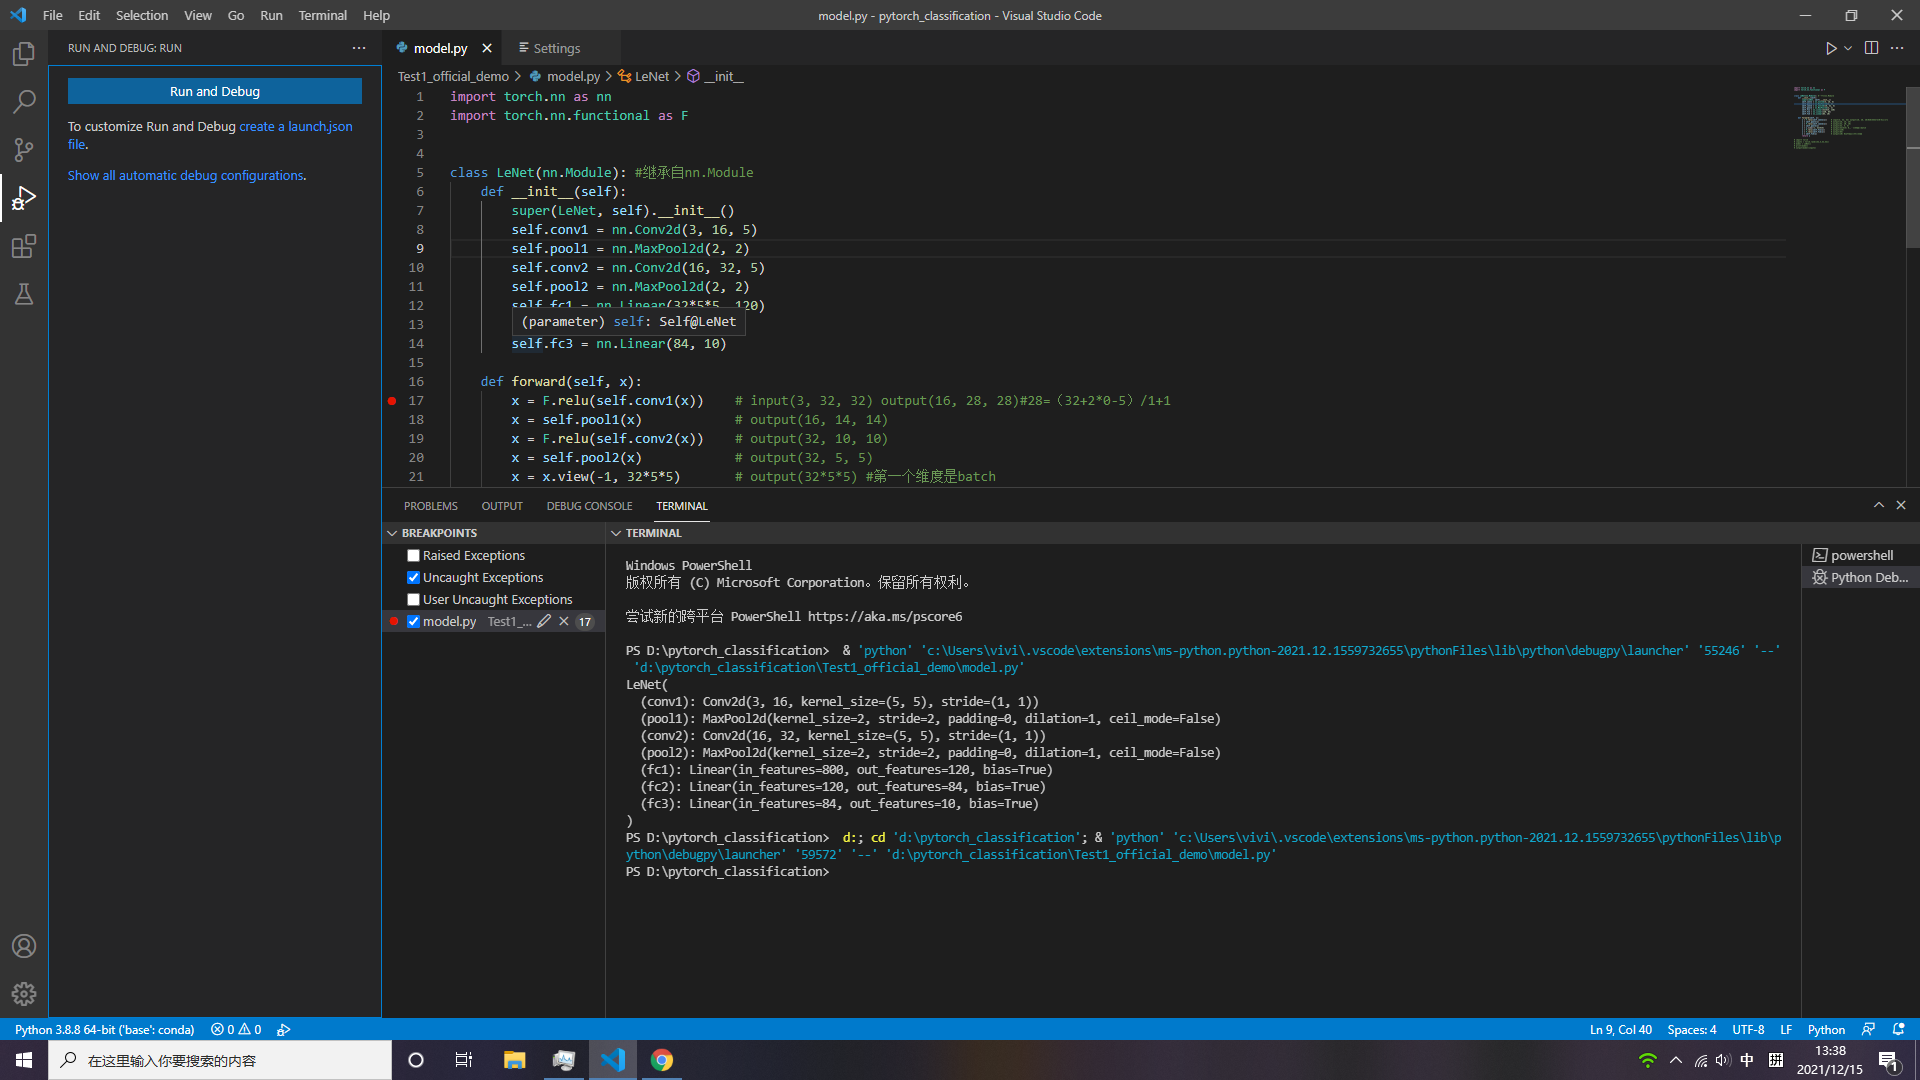Screen dimensions: 1920x1080
Task: Click the blue Run and Debug button
Action: coord(215,91)
